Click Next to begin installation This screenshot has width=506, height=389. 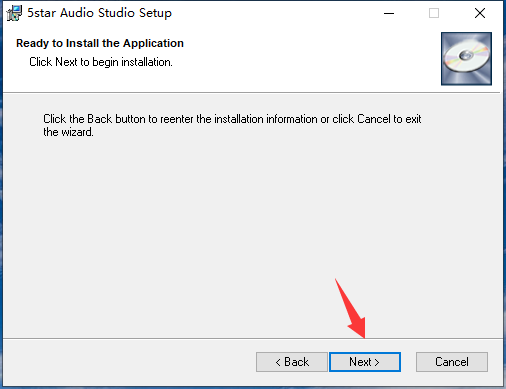(x=365, y=362)
